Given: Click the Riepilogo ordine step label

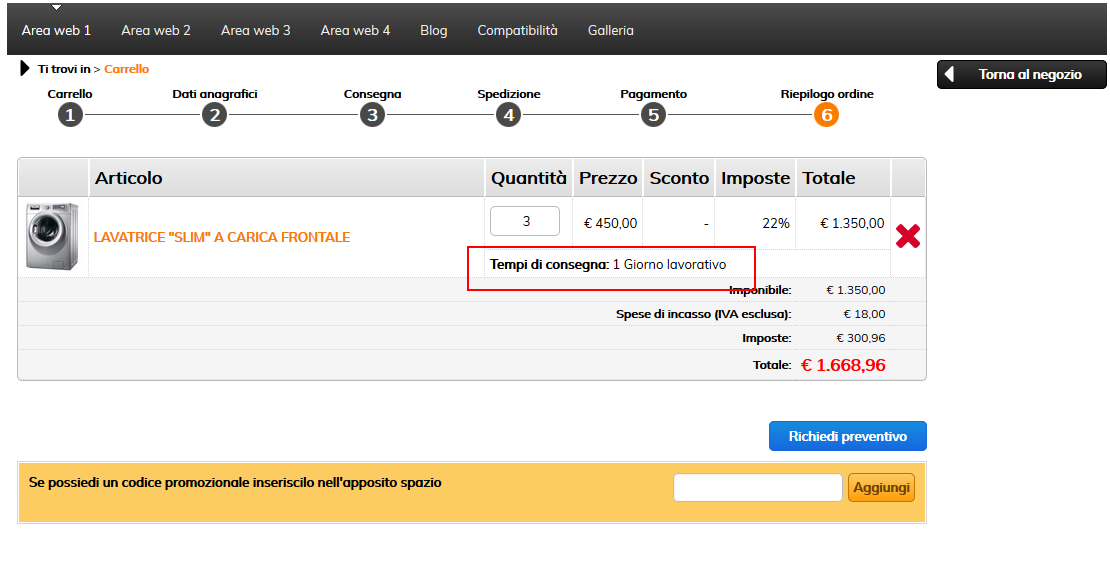Looking at the screenshot, I should coord(827,94).
